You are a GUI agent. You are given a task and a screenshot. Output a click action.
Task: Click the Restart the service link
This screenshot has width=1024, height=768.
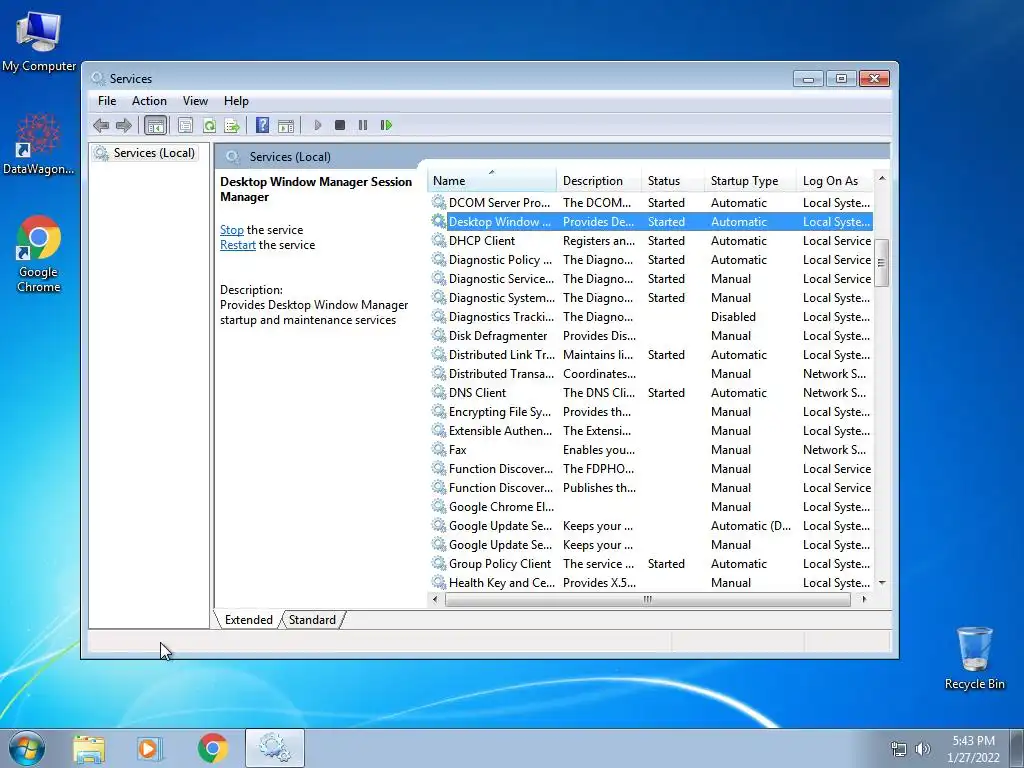[x=238, y=245]
